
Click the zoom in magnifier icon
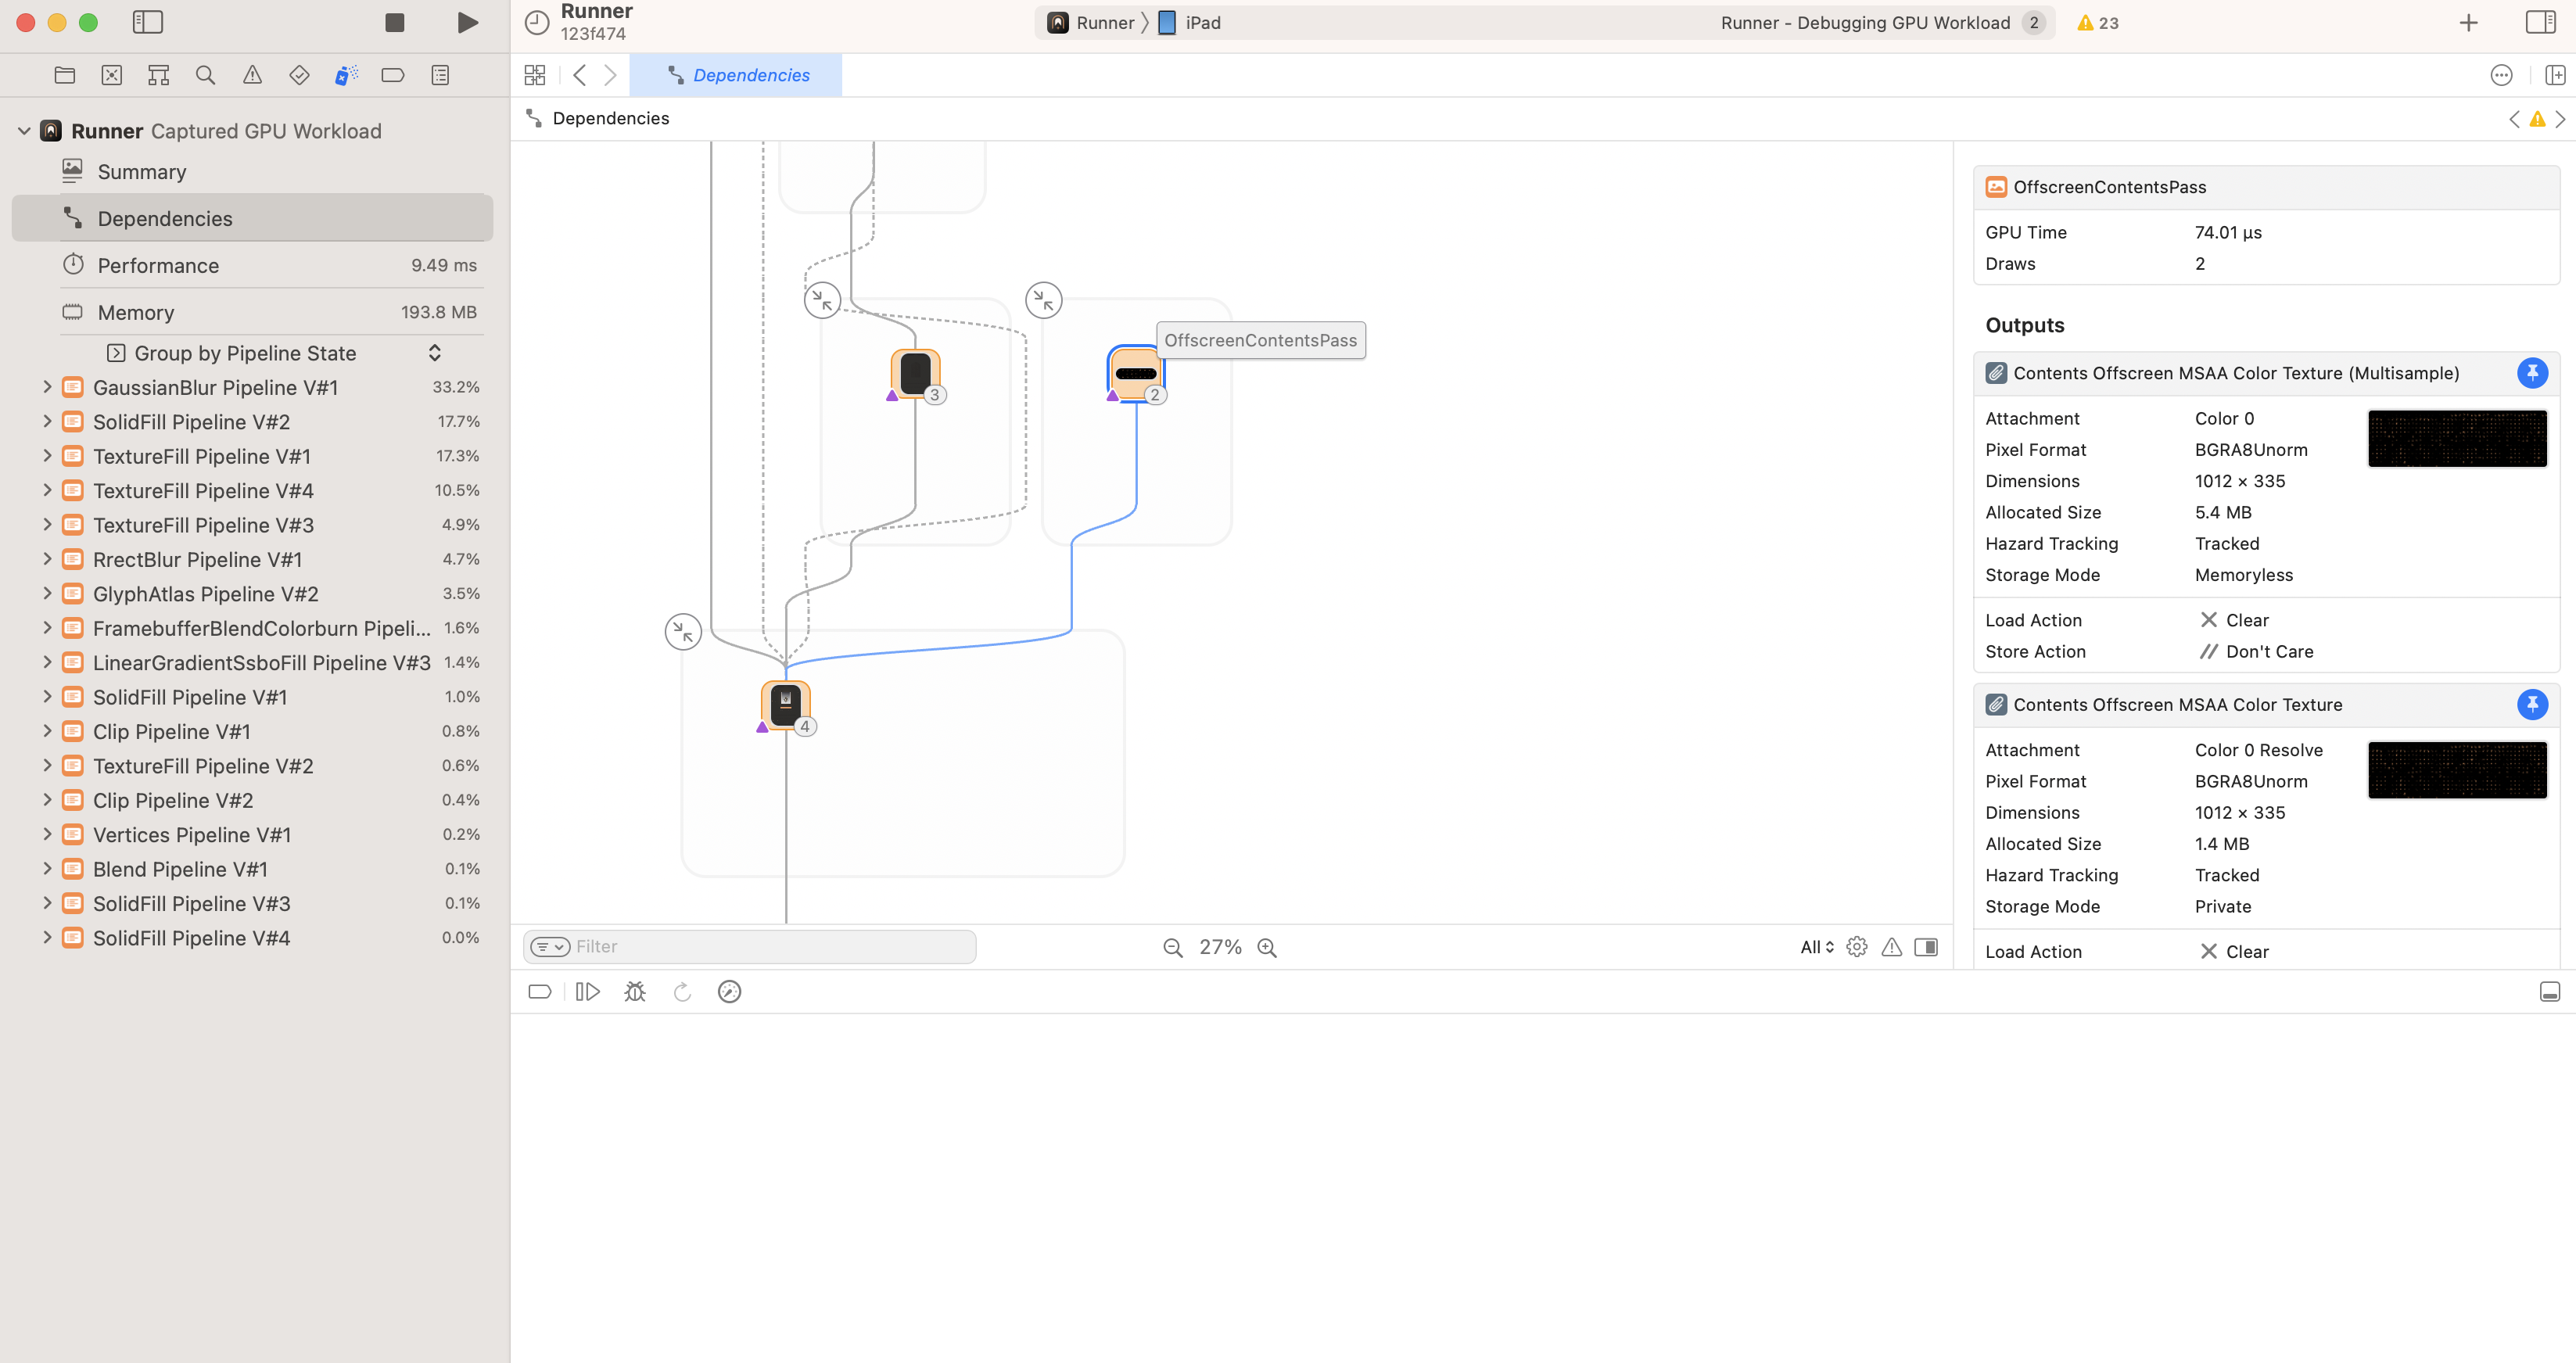[1267, 947]
